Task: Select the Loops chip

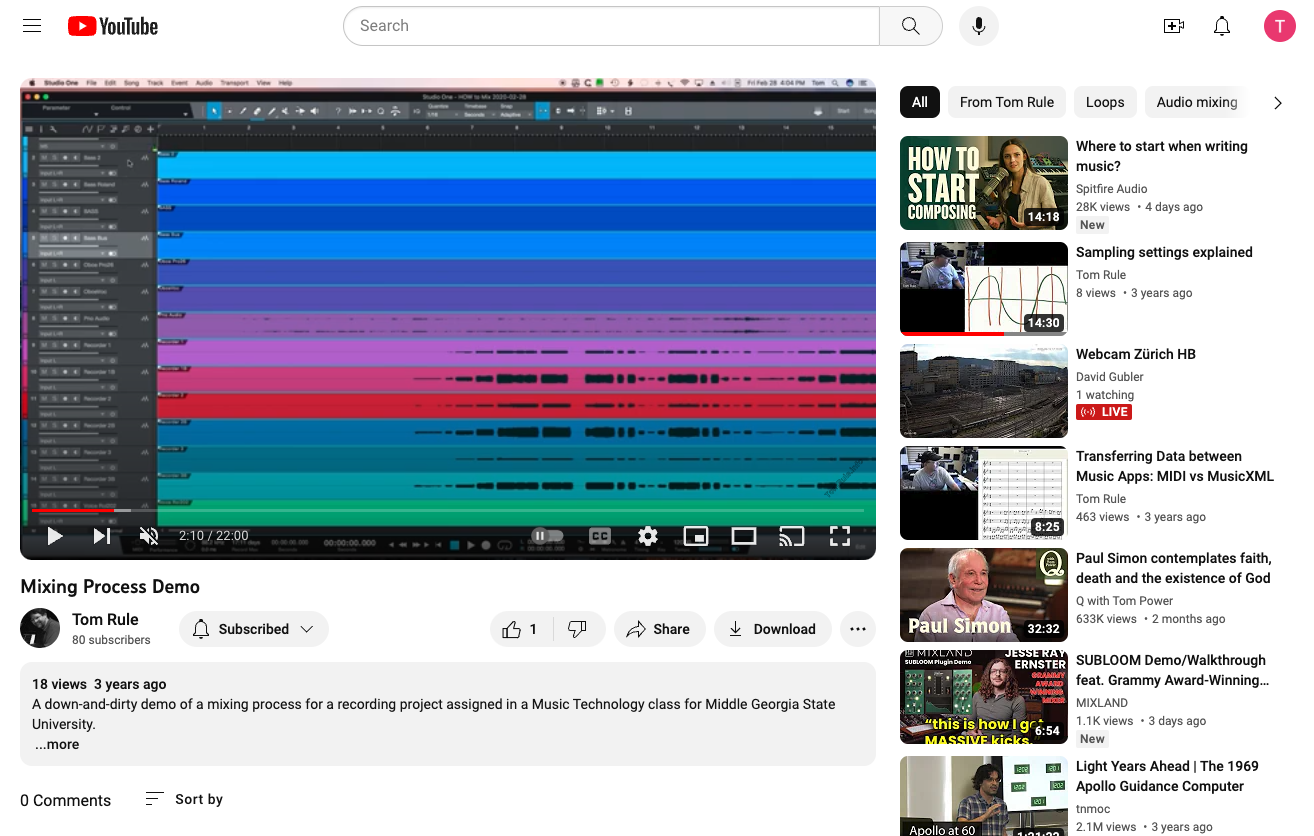Action: pyautogui.click(x=1105, y=102)
